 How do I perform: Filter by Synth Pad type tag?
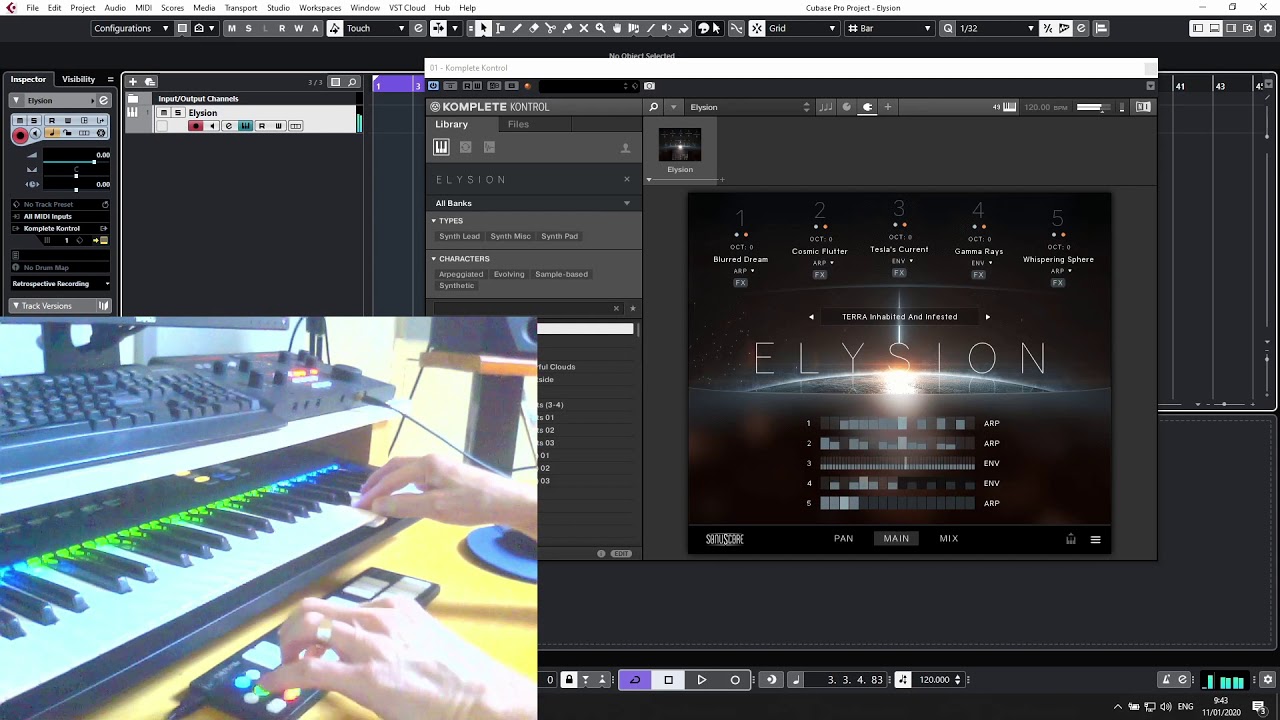(559, 236)
